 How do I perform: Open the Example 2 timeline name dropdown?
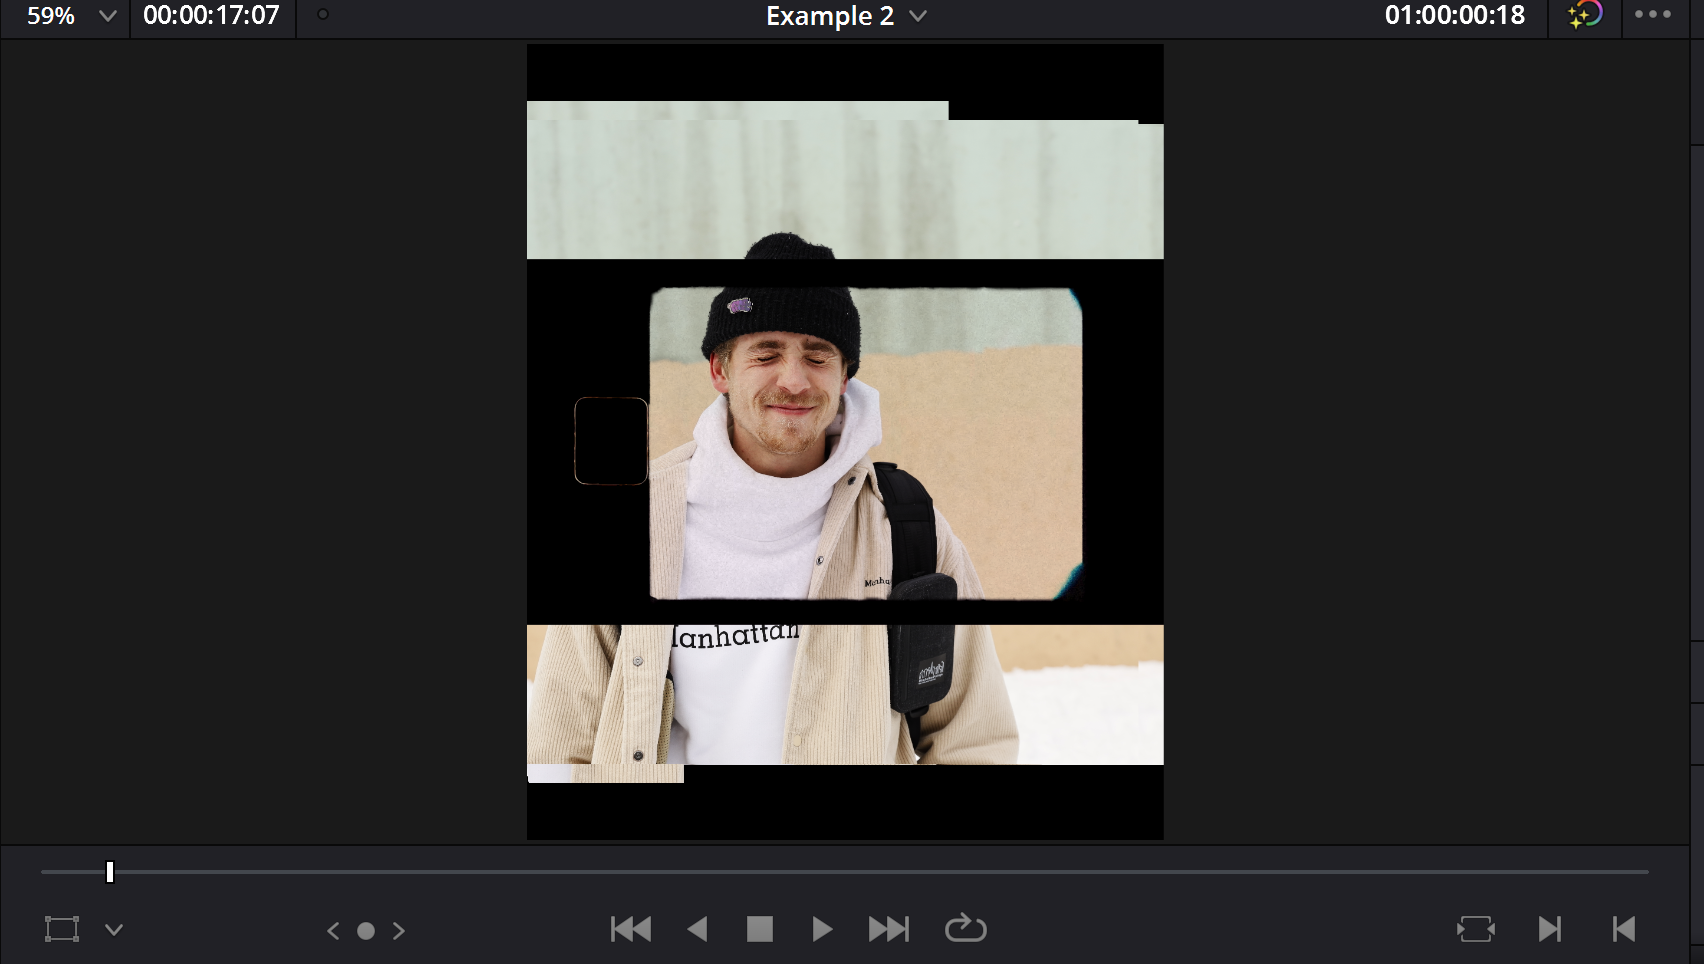coord(846,16)
